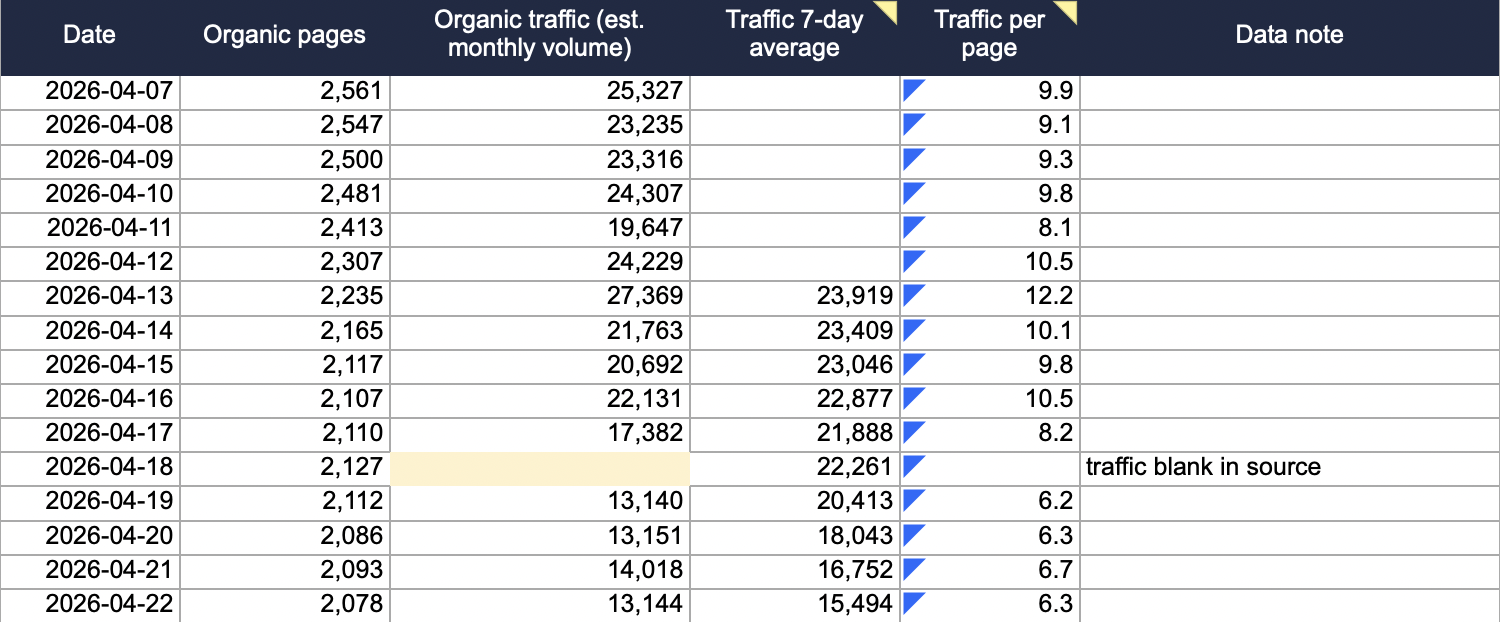The width and height of the screenshot is (1500, 622).
Task: Select the Traffic per page header cell
Action: [990, 37]
